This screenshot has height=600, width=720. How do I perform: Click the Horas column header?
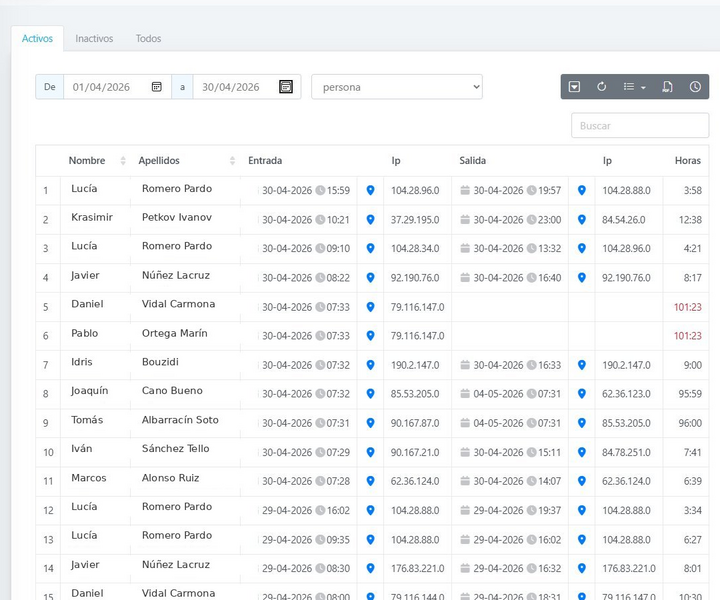687,161
